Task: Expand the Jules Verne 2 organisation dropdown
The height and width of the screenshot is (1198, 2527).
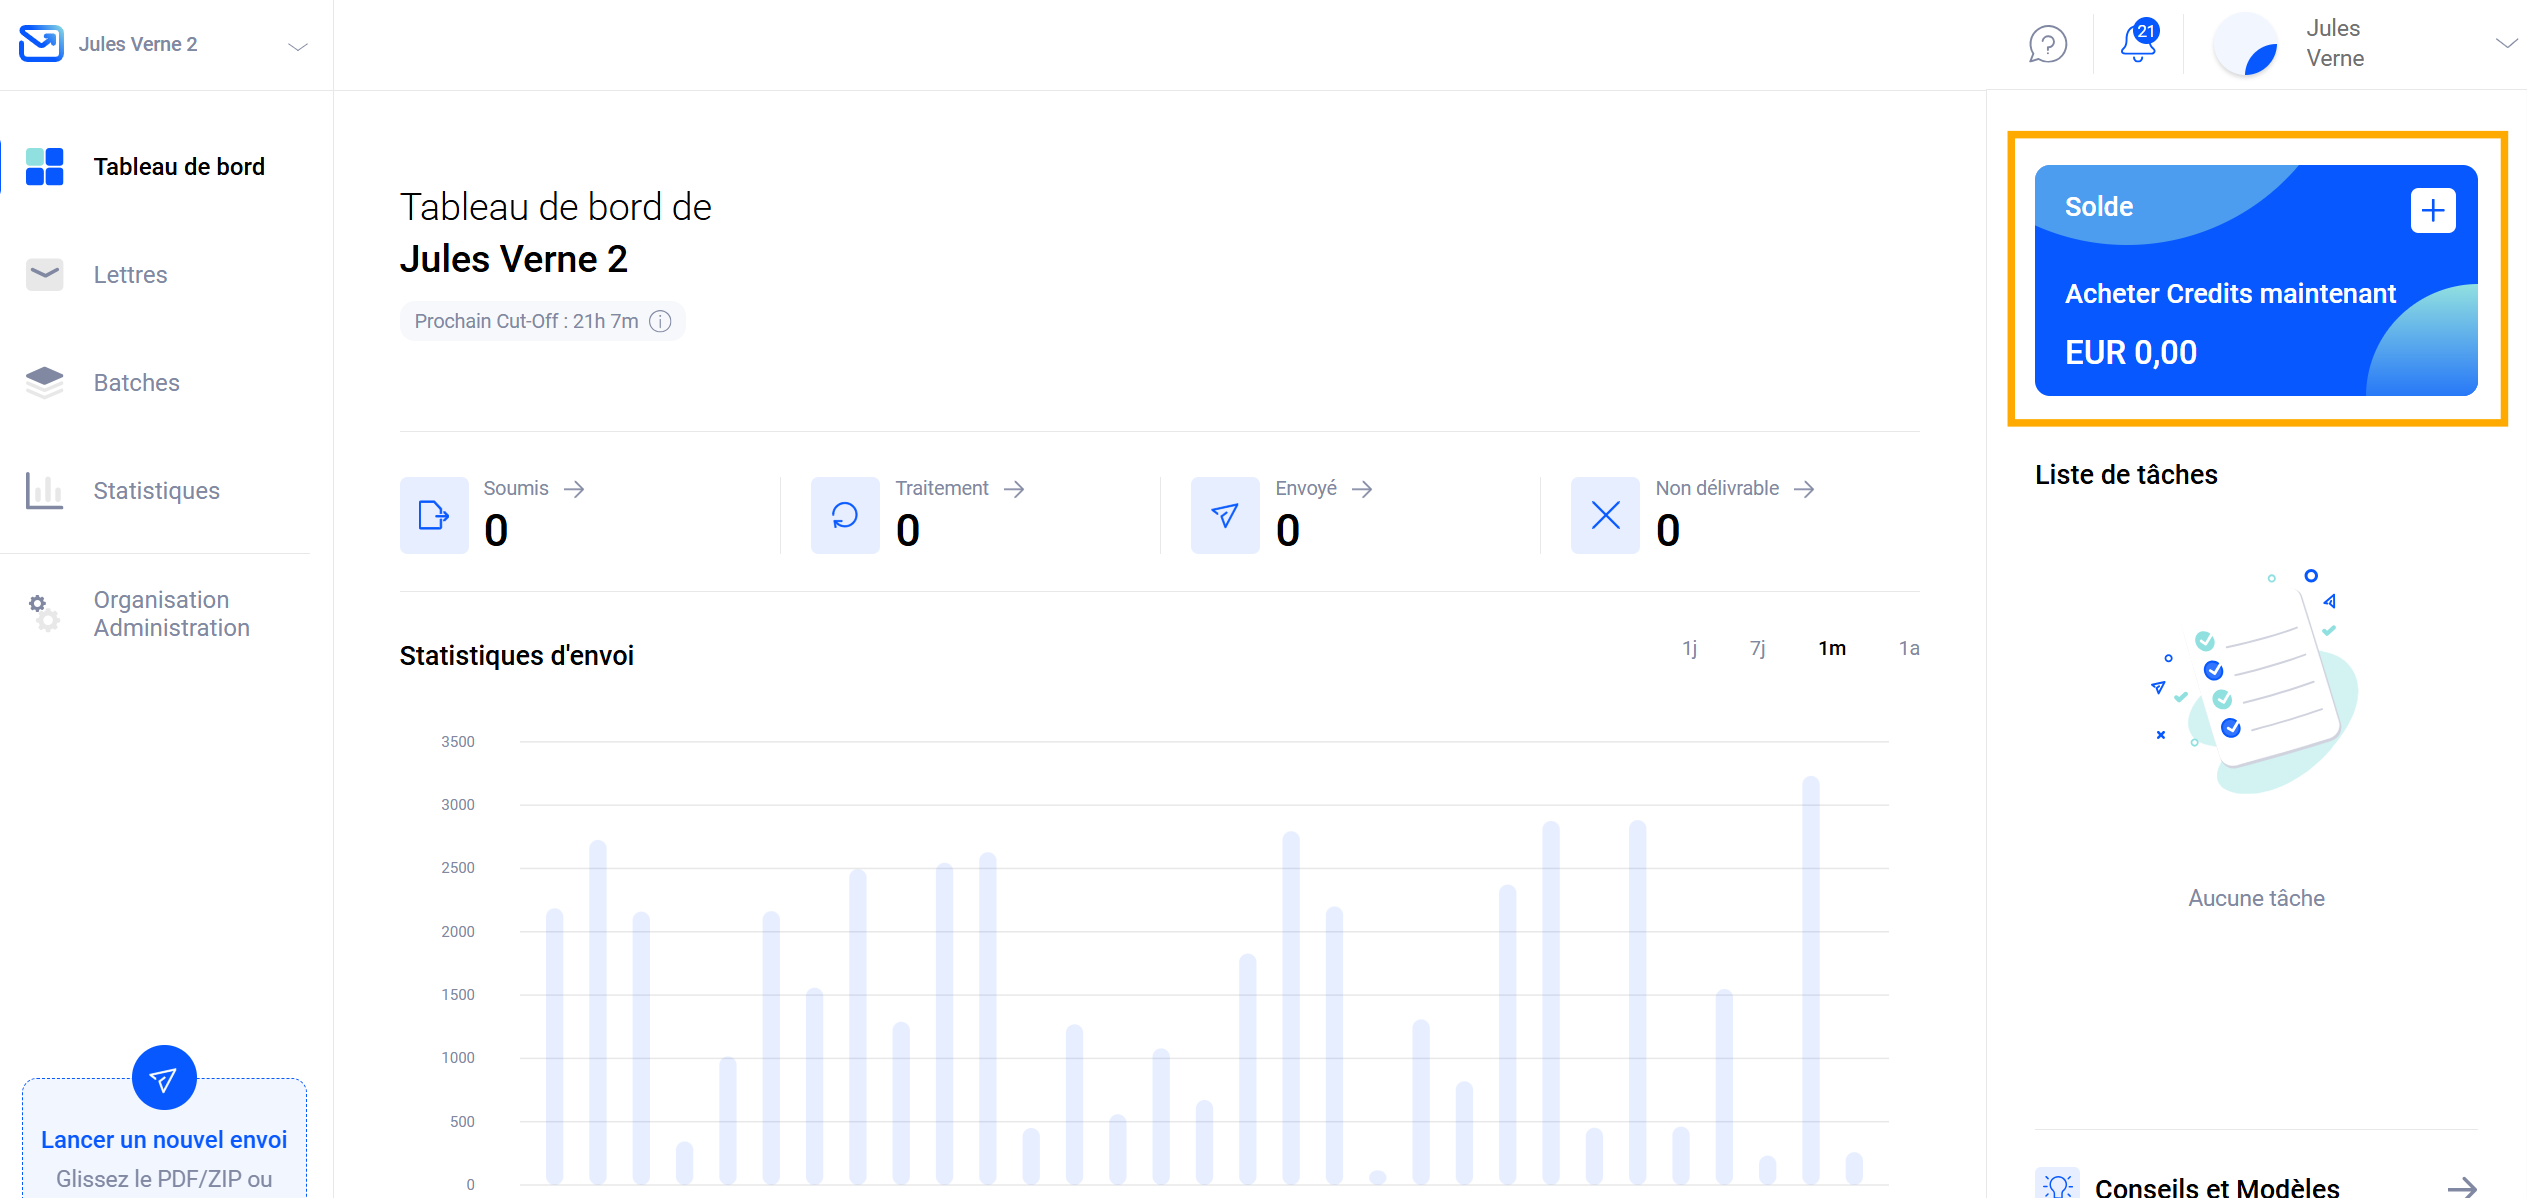Action: tap(297, 46)
